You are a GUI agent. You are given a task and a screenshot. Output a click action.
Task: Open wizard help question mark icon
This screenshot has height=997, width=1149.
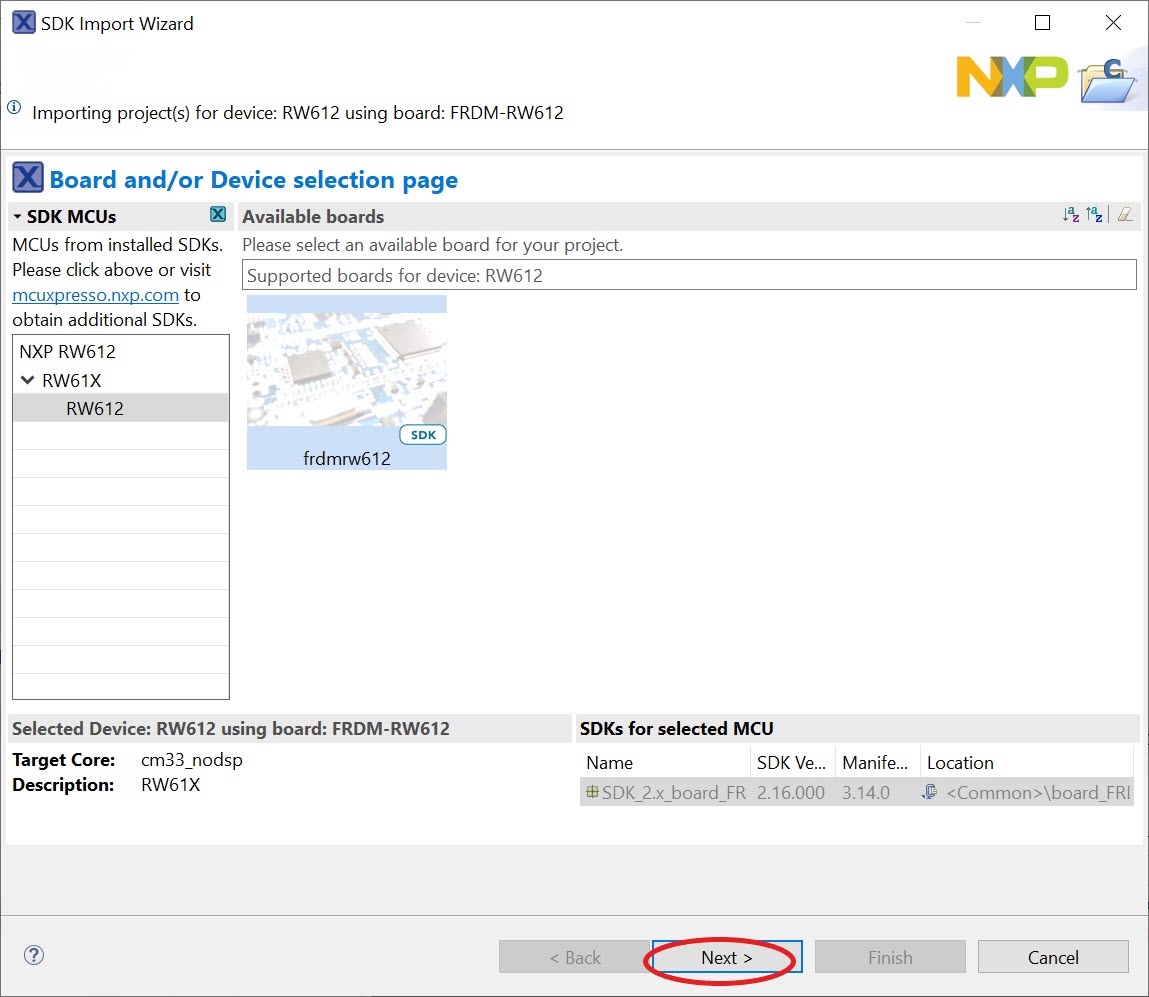click(34, 956)
